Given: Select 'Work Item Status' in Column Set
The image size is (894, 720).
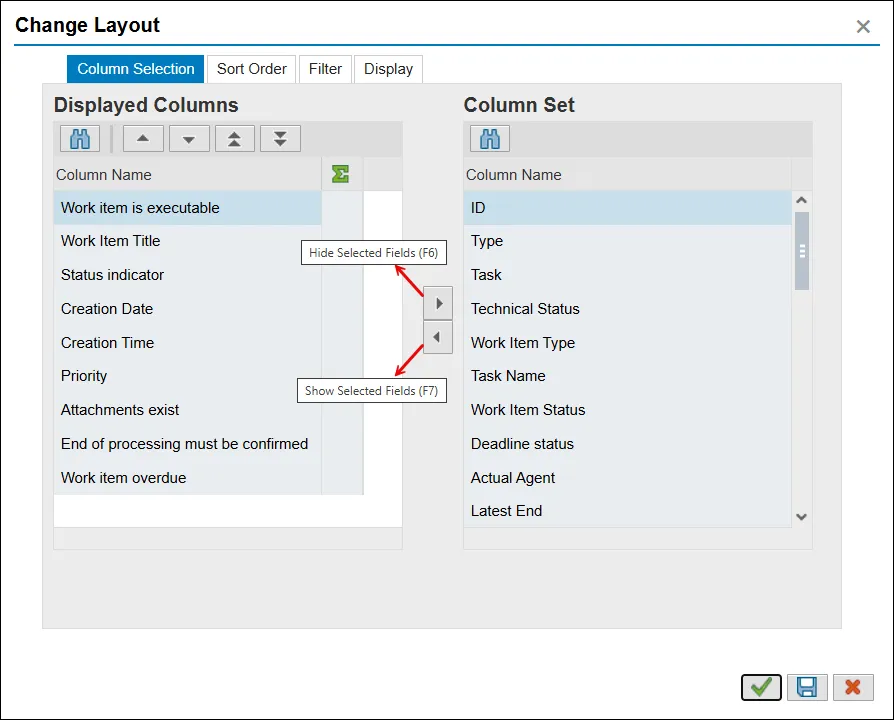Looking at the screenshot, I should click(627, 410).
